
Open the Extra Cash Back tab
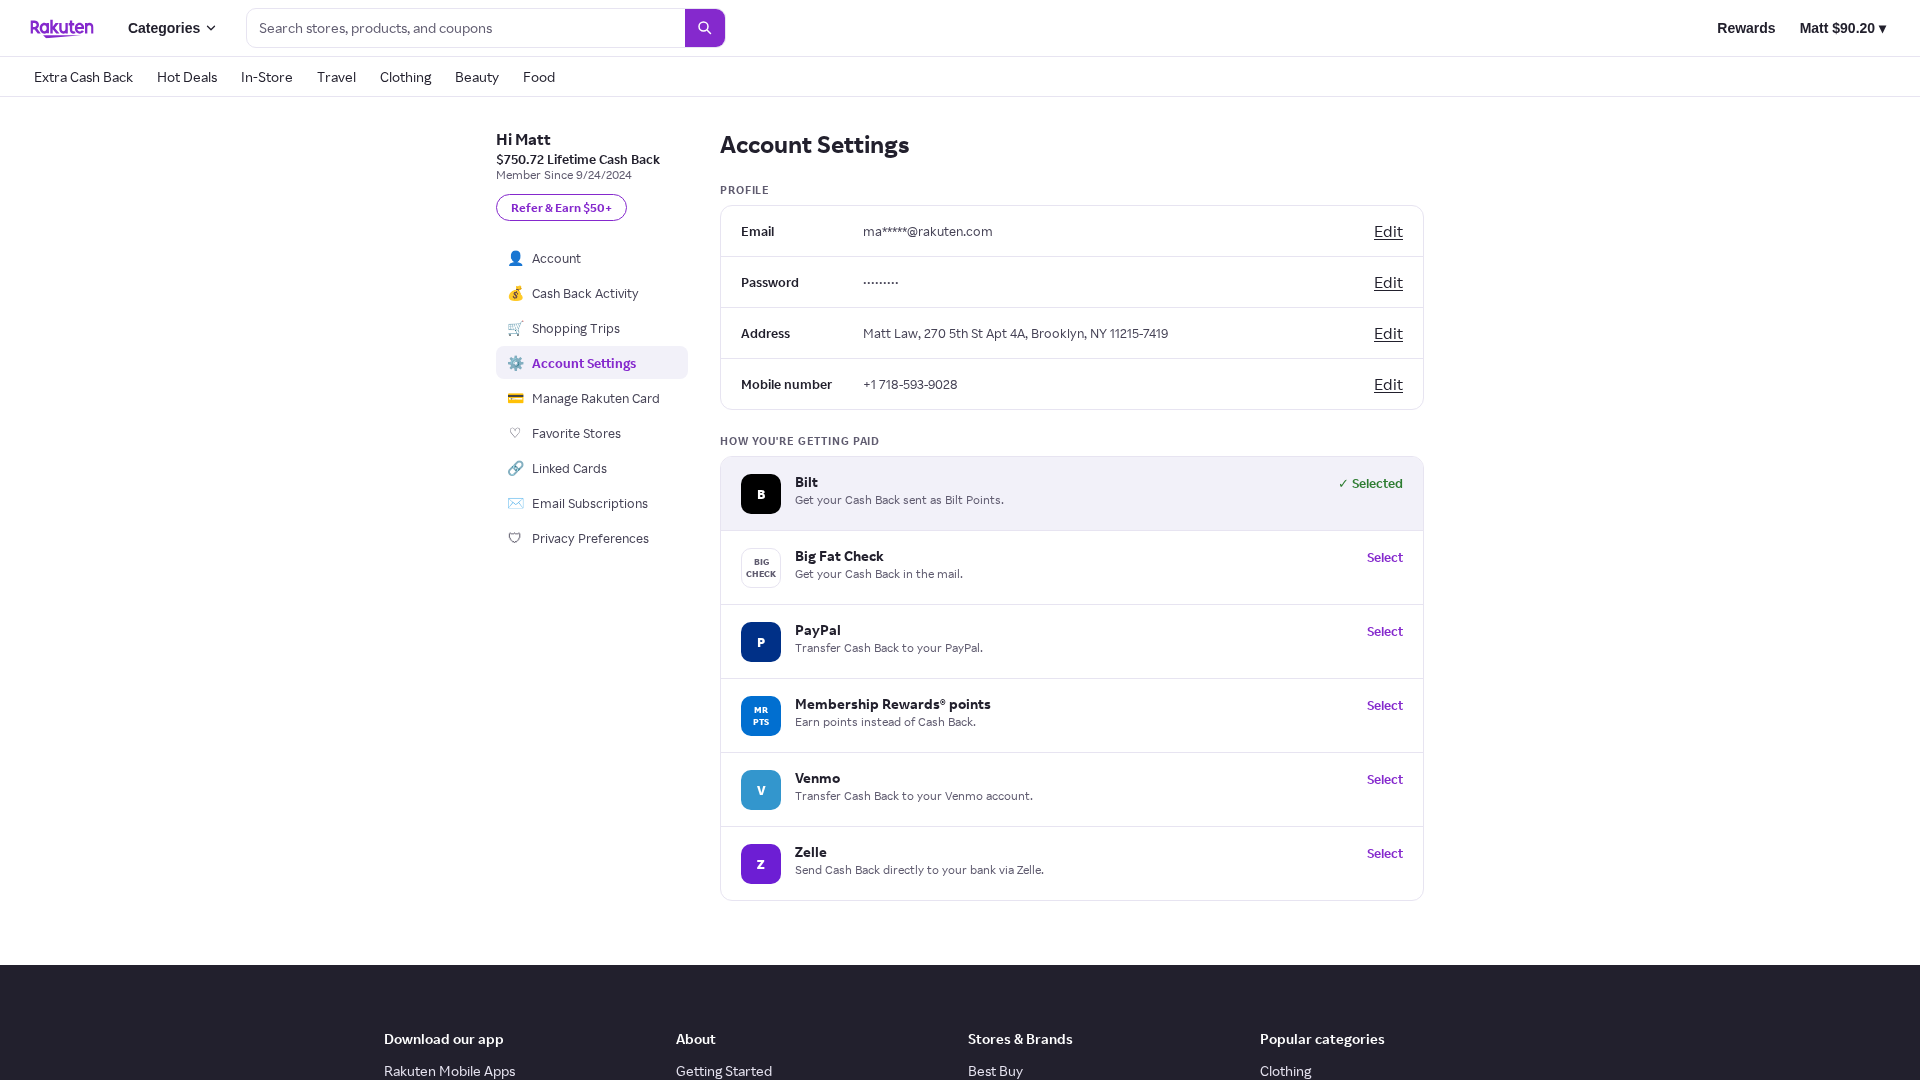83,77
